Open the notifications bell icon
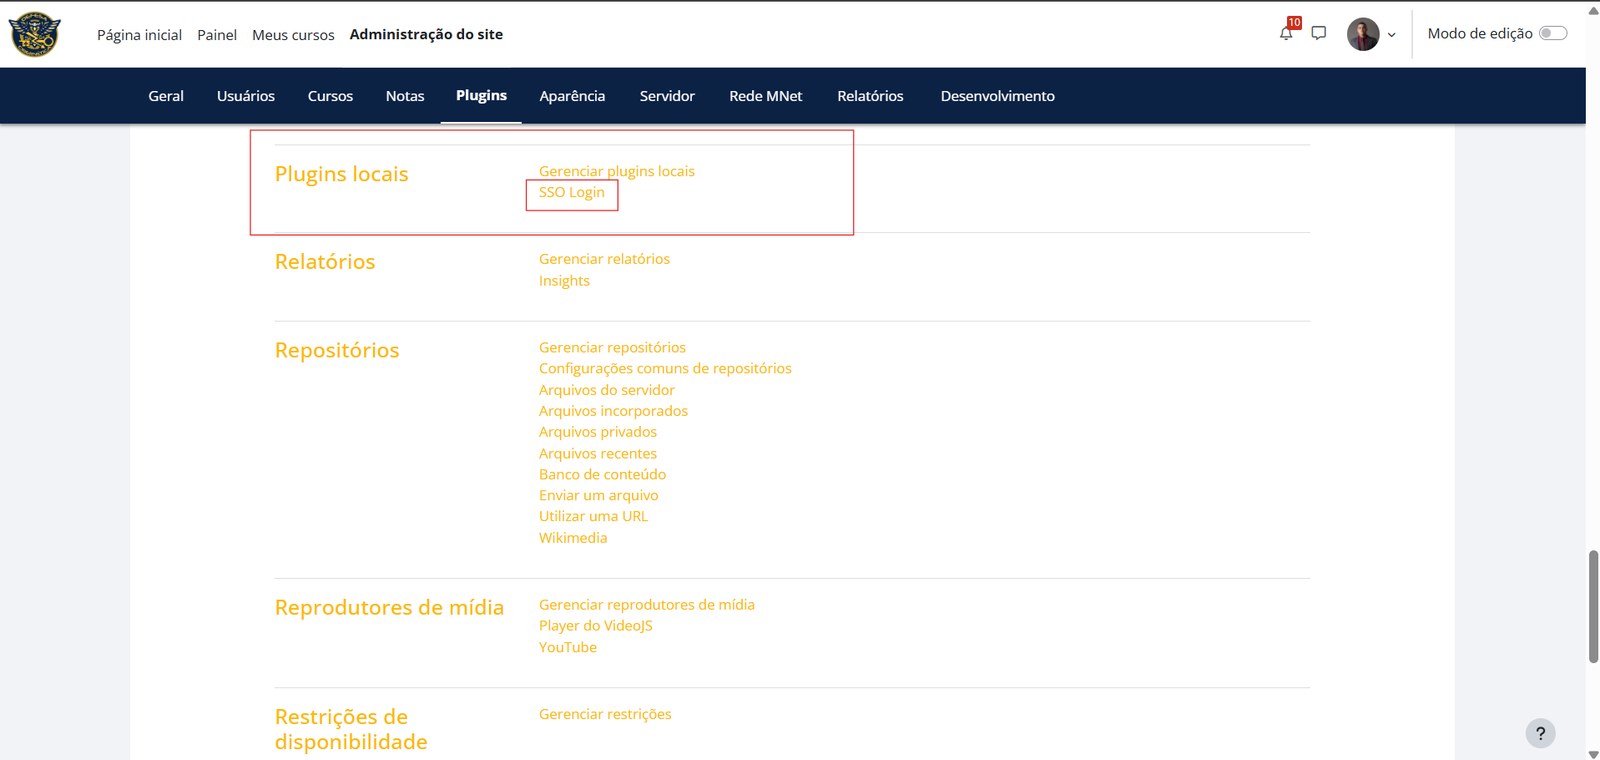Image resolution: width=1600 pixels, height=760 pixels. 1286,33
